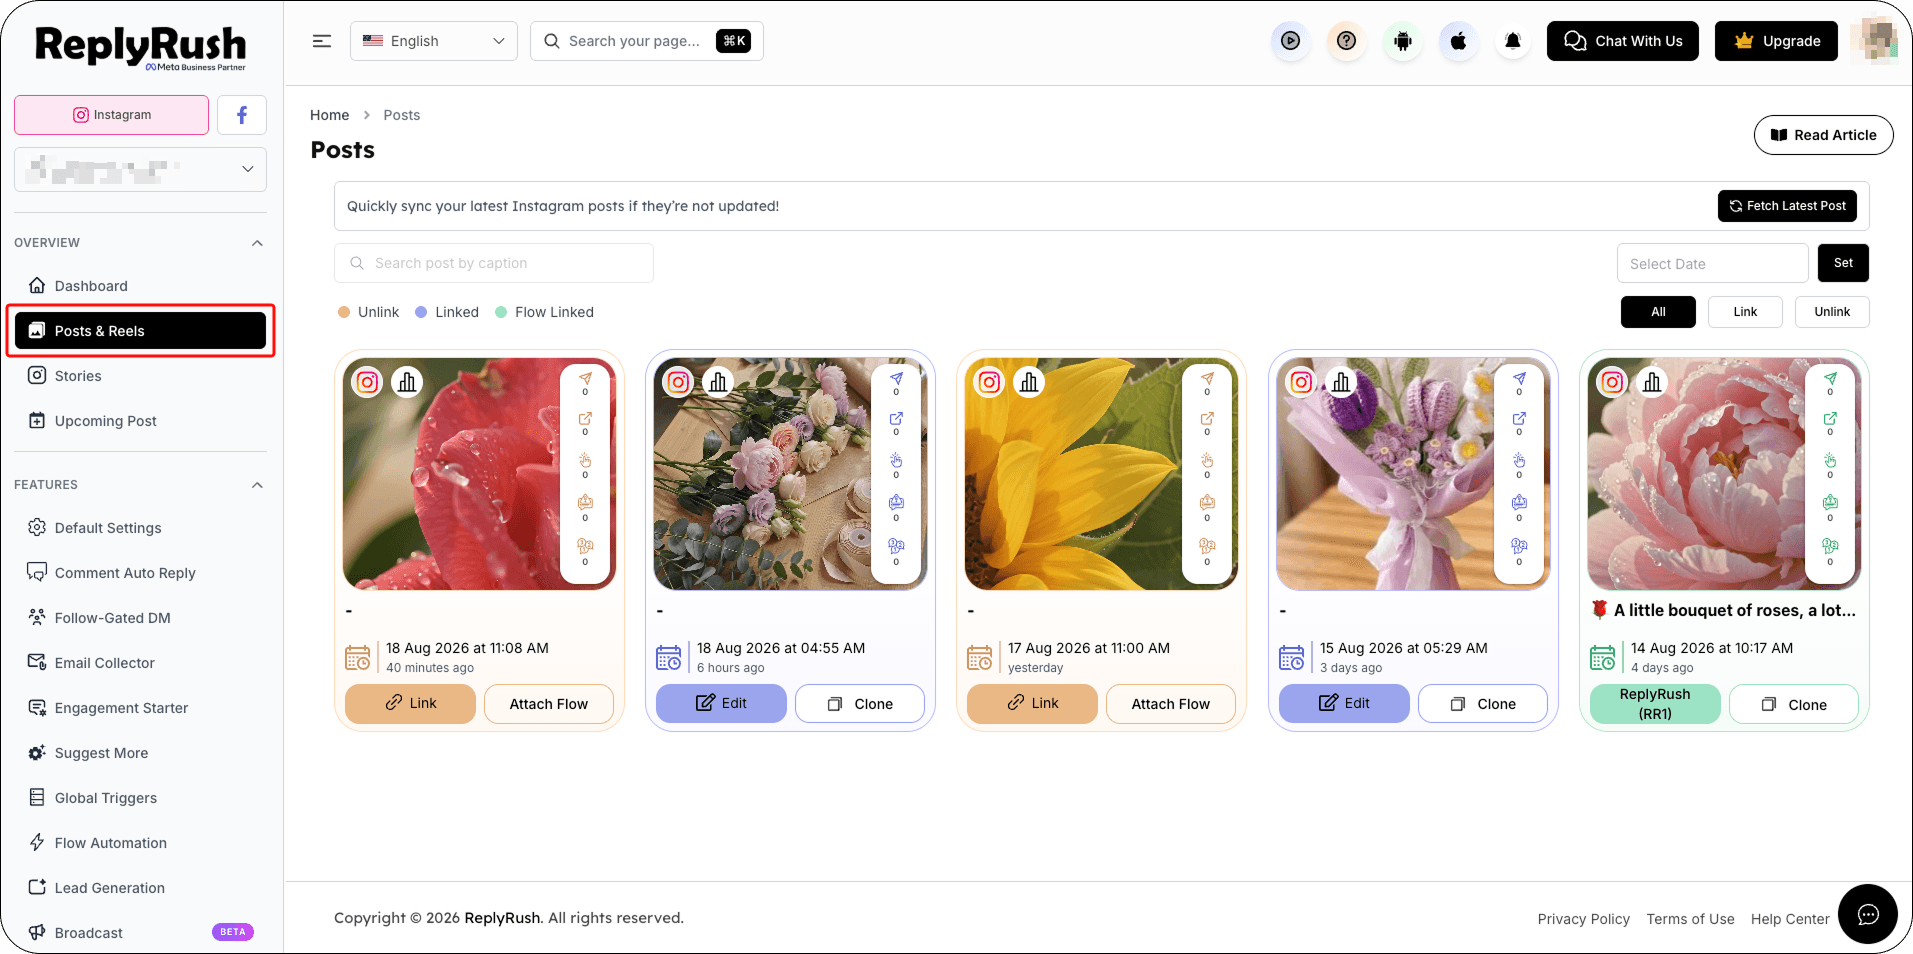Click the Read Article button
Screen dimensions: 1913x954
pos(1823,135)
